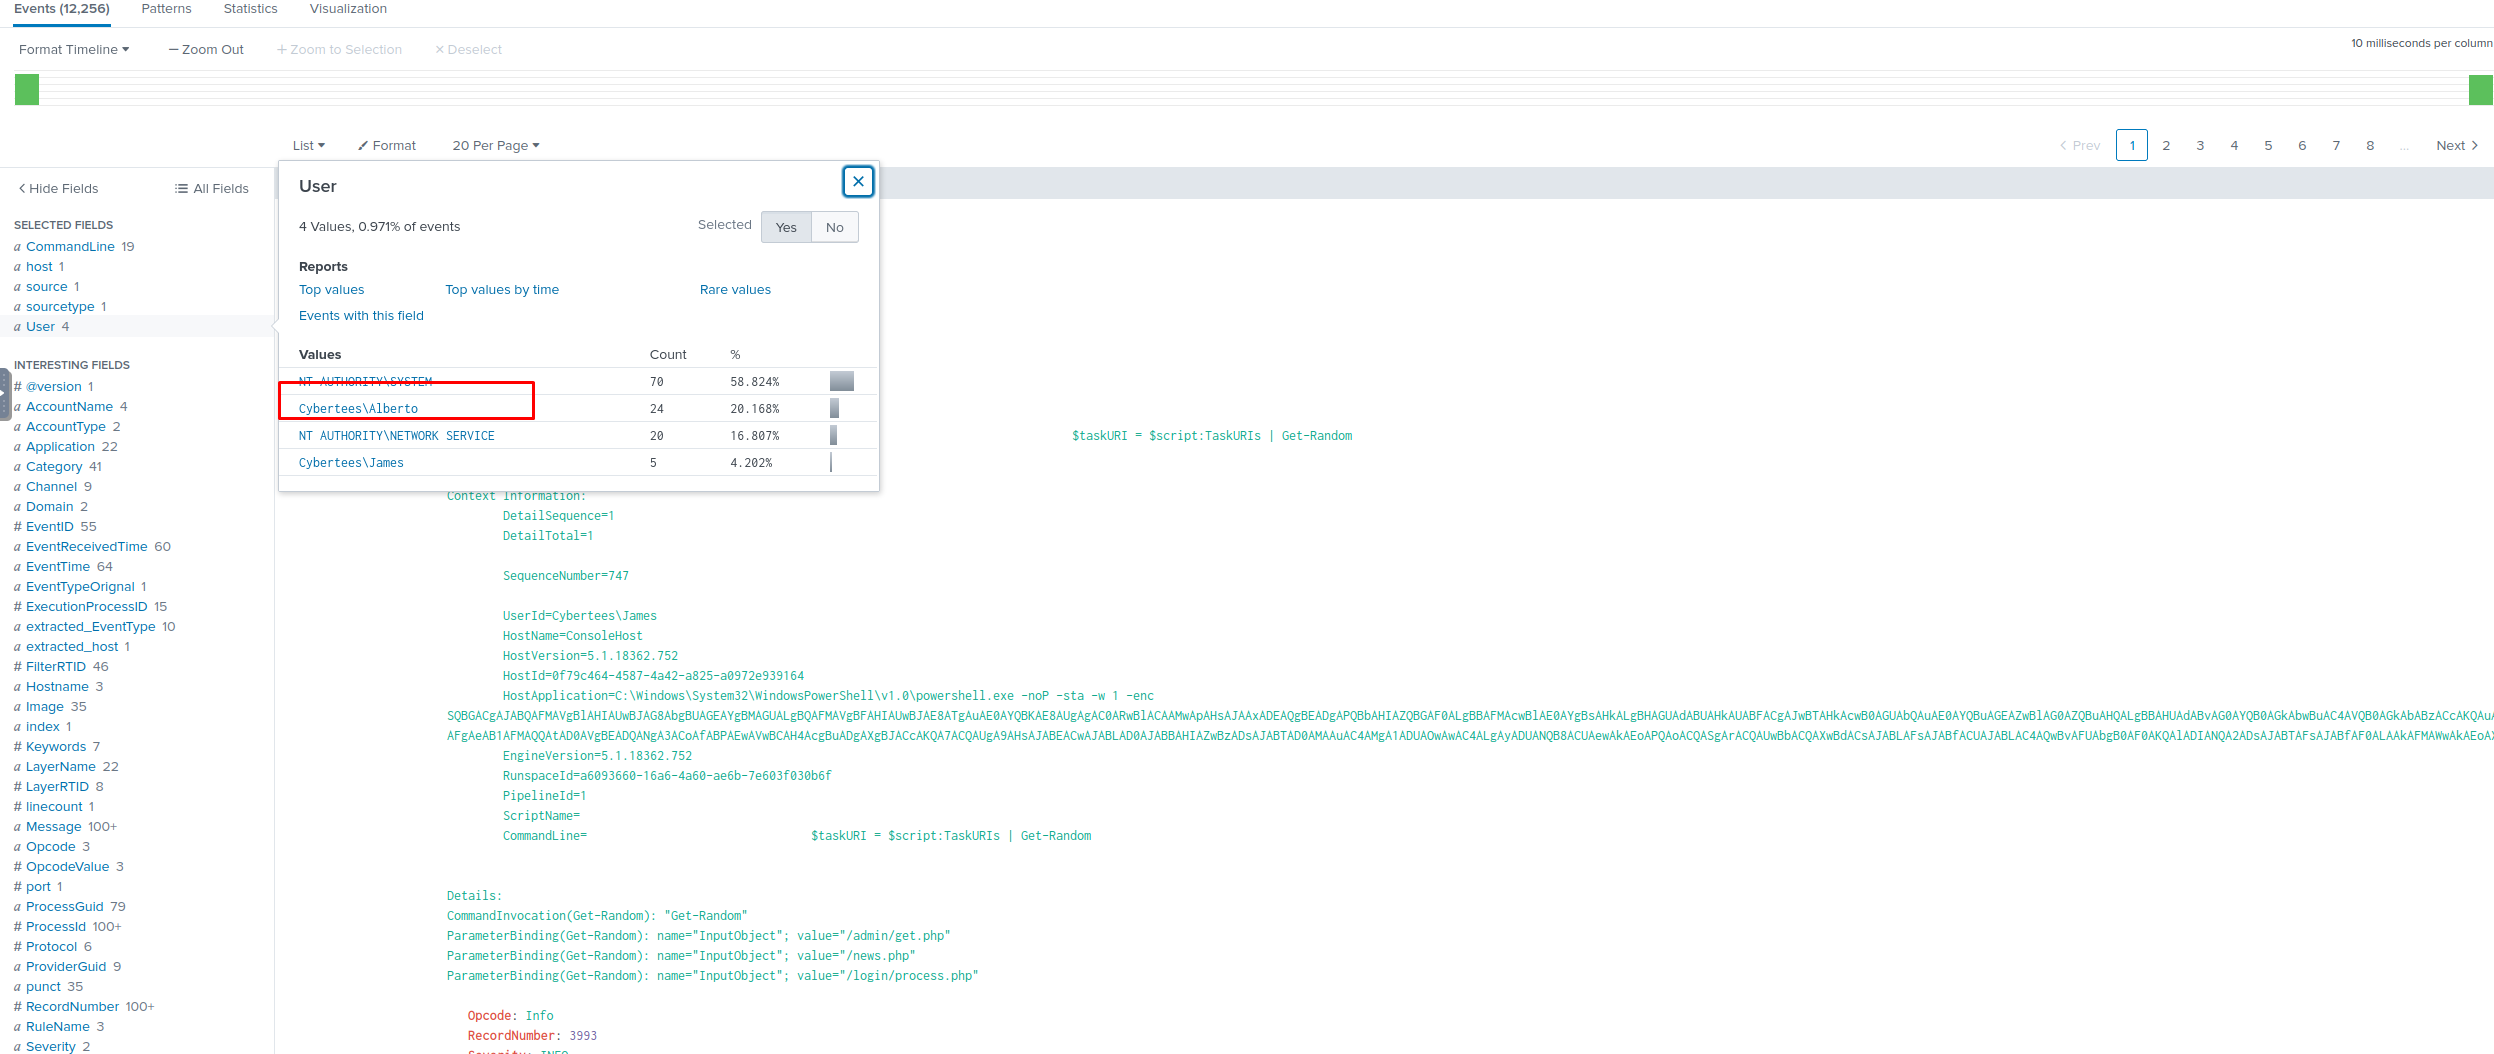Open the Keywords interesting field

coord(56,747)
